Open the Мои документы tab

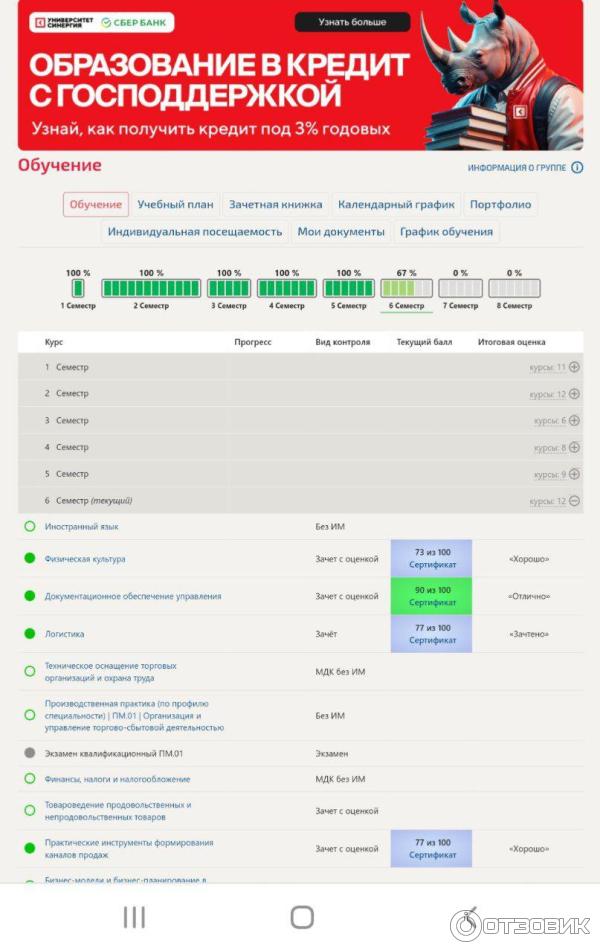point(340,232)
